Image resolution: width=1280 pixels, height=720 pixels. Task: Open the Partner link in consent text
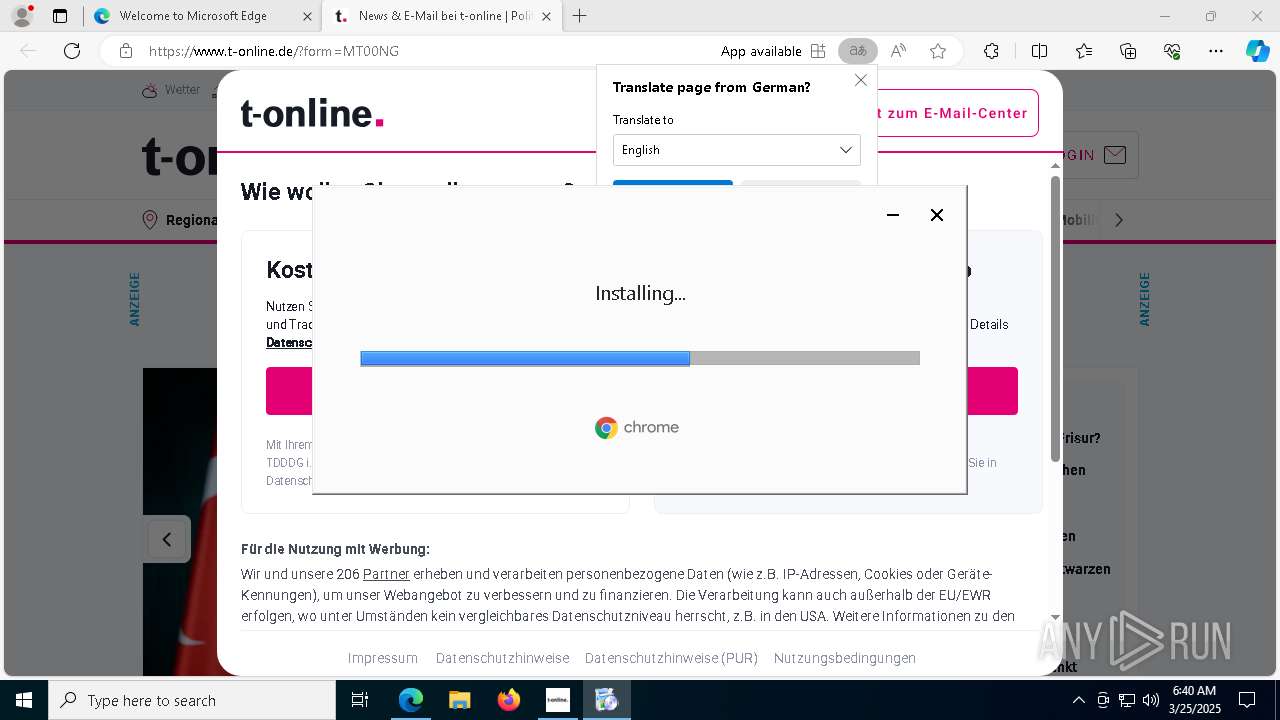(x=386, y=574)
